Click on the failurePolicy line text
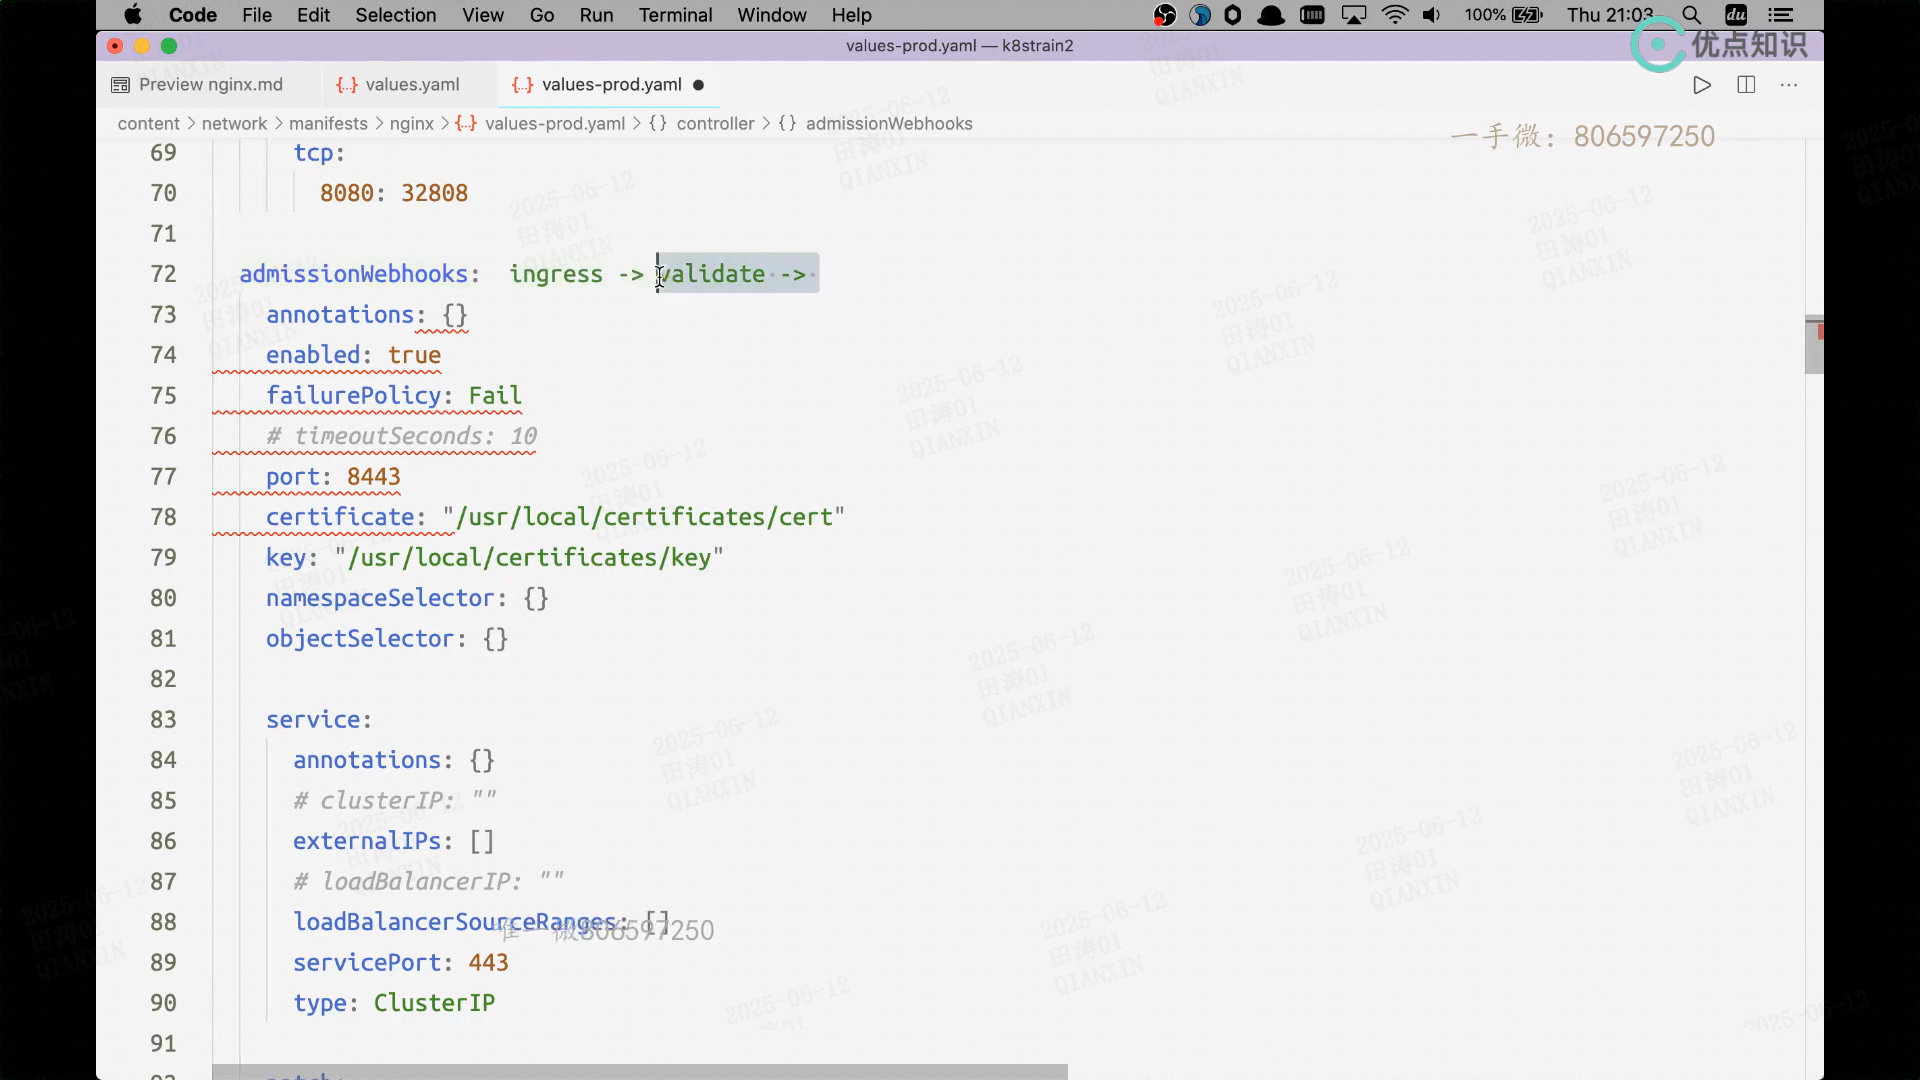This screenshot has height=1080, width=1920. 393,396
